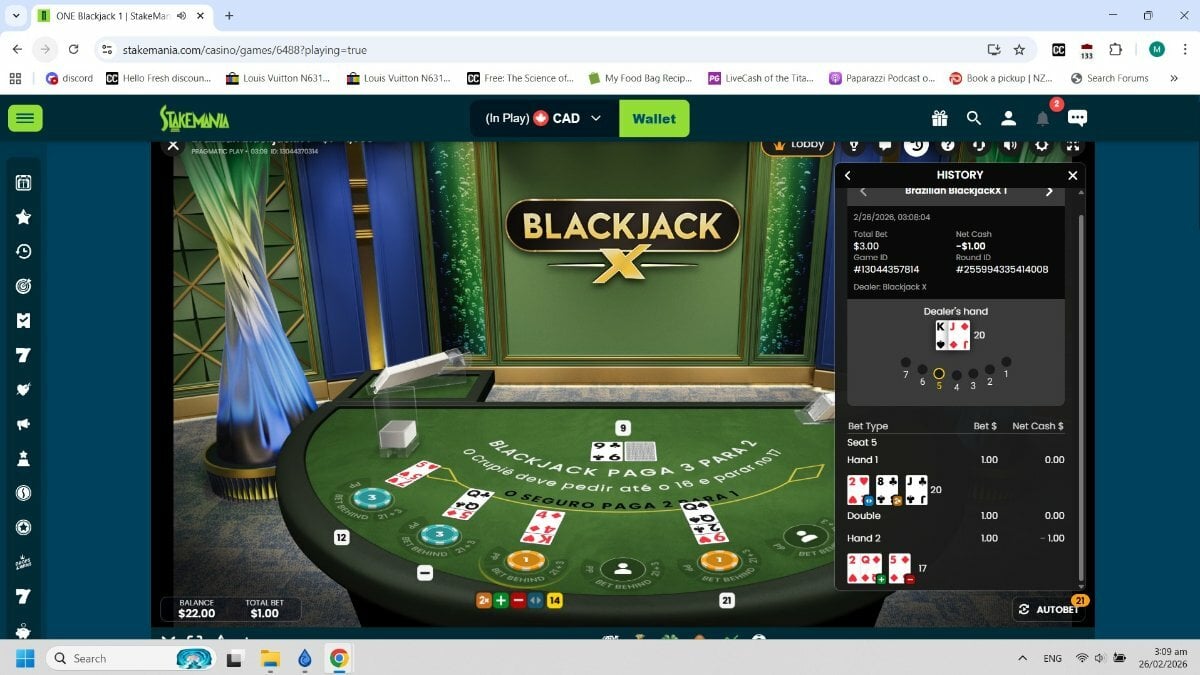Mute the game sound
This screenshot has height=675, width=1200.
click(1010, 145)
